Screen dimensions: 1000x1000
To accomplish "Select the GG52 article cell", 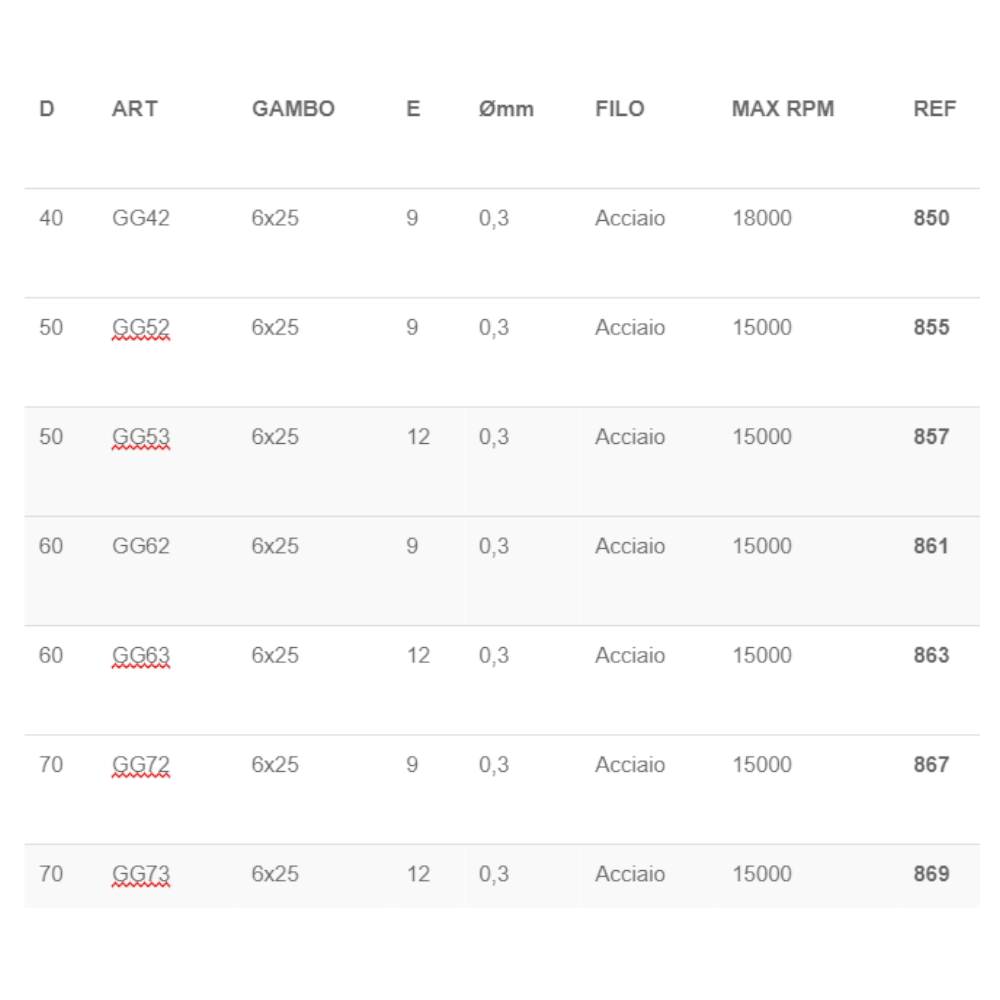I will tap(141, 327).
